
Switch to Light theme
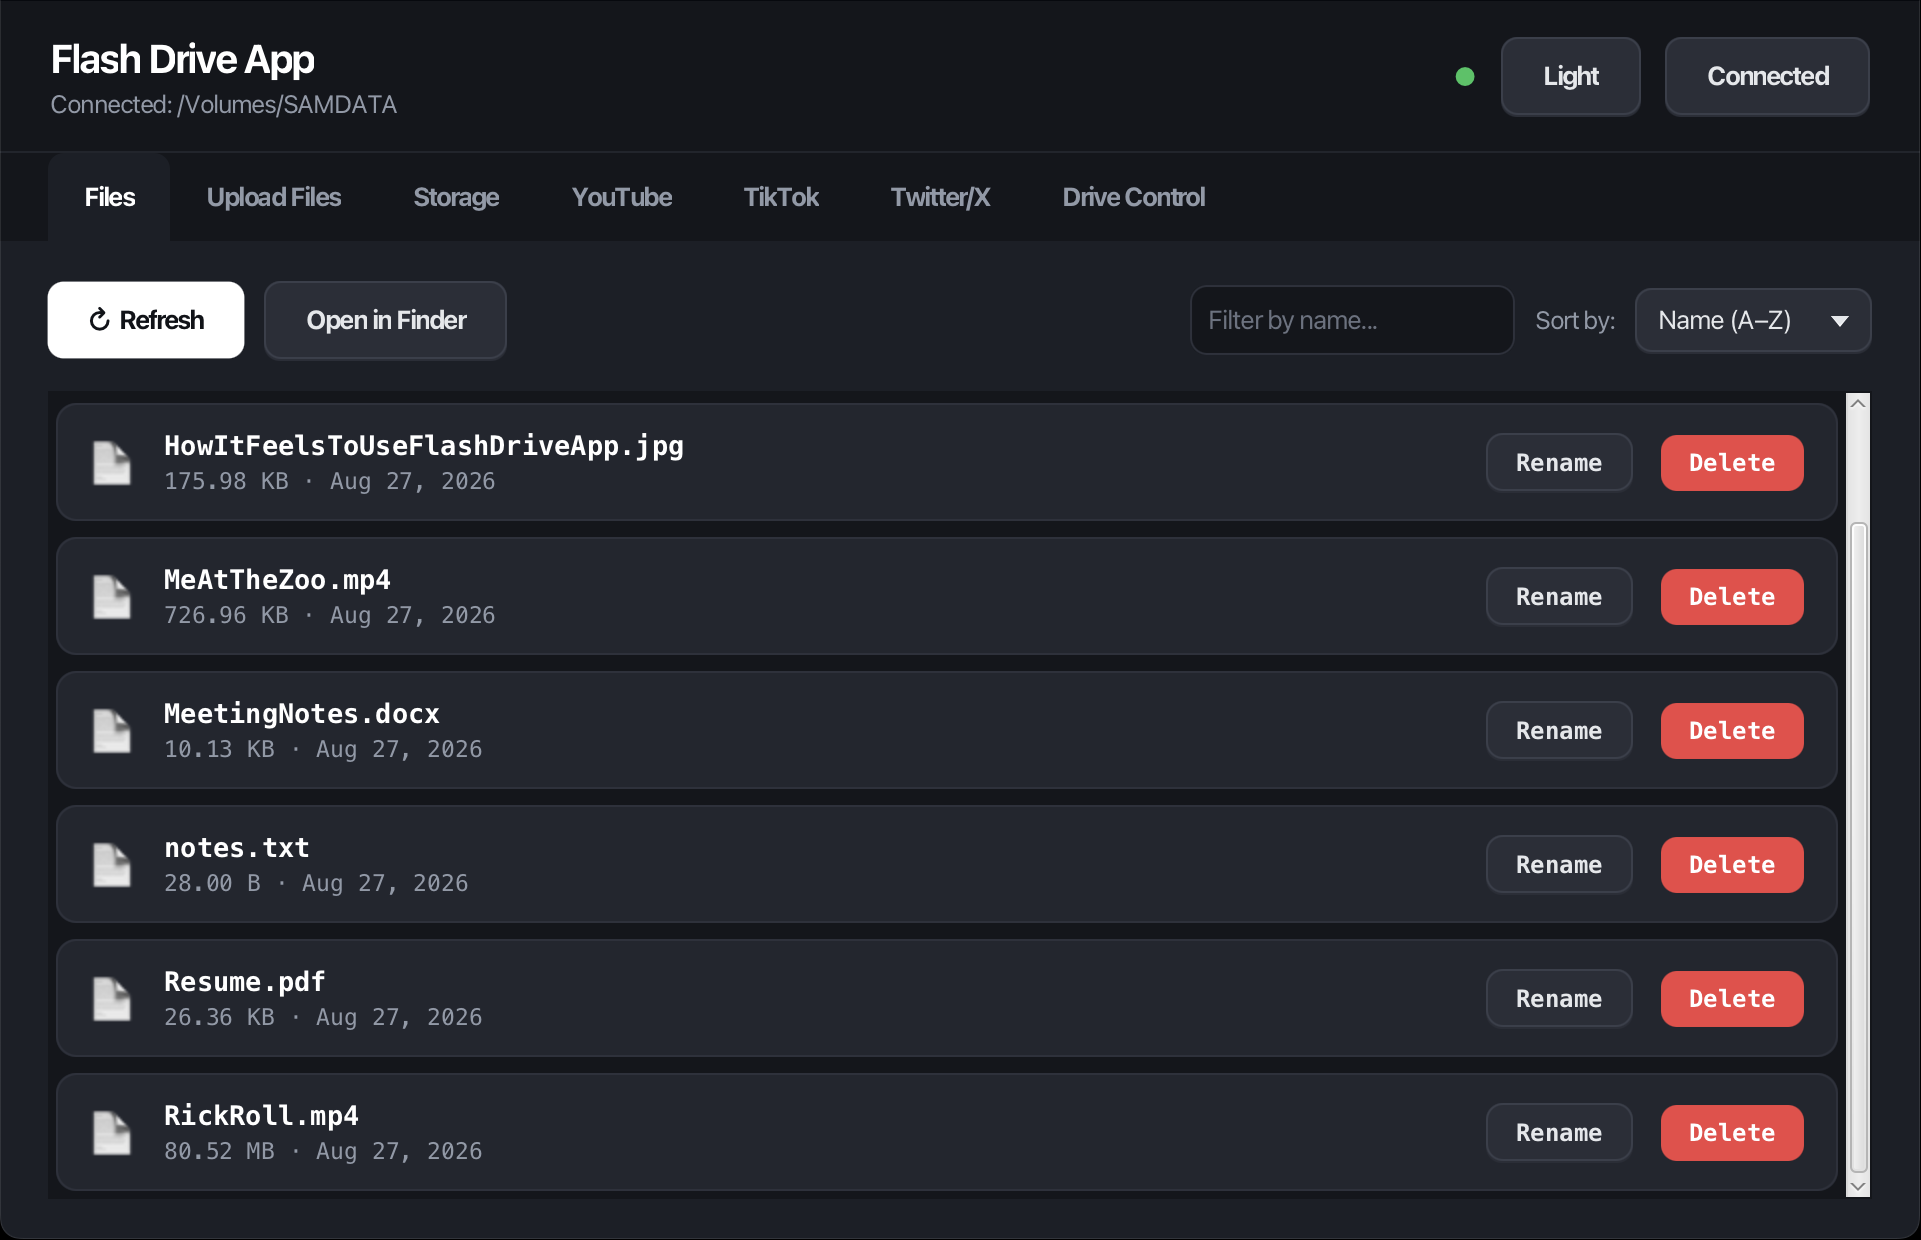(1570, 77)
